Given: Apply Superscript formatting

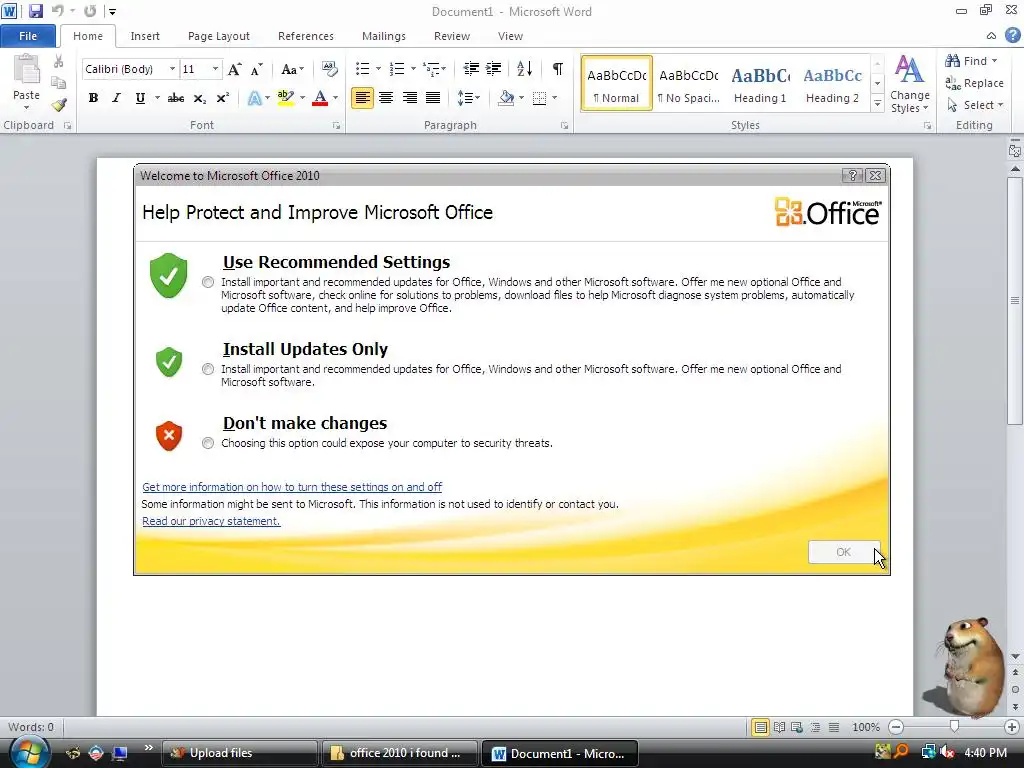Looking at the screenshot, I should tap(223, 98).
